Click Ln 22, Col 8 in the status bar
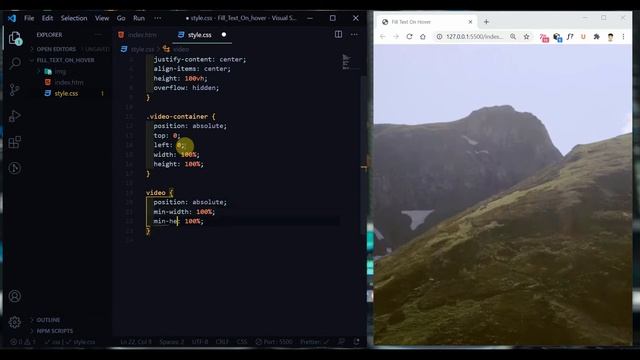 click(136, 342)
